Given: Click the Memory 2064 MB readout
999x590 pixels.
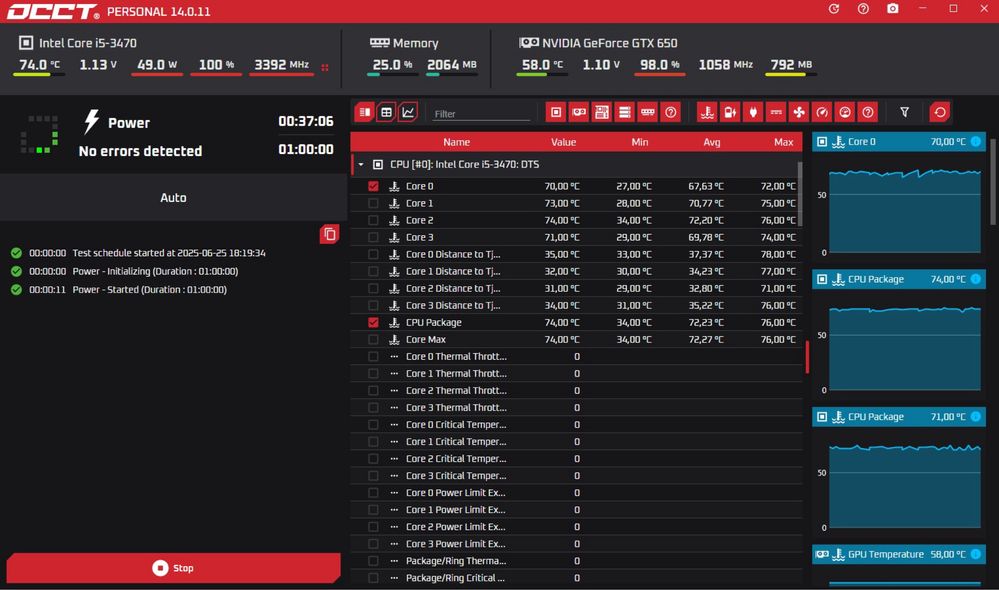Looking at the screenshot, I should coord(452,65).
